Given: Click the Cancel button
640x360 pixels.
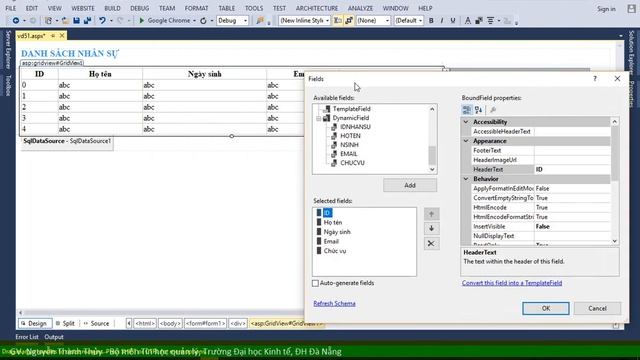Looking at the screenshot, I should 597,309.
